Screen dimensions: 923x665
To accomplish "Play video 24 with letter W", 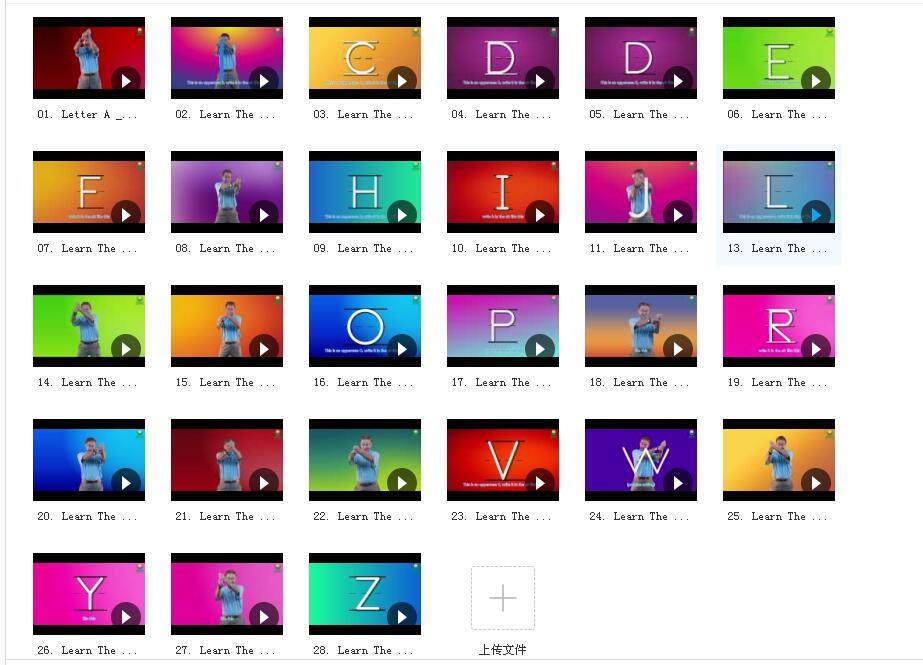I will (678, 483).
